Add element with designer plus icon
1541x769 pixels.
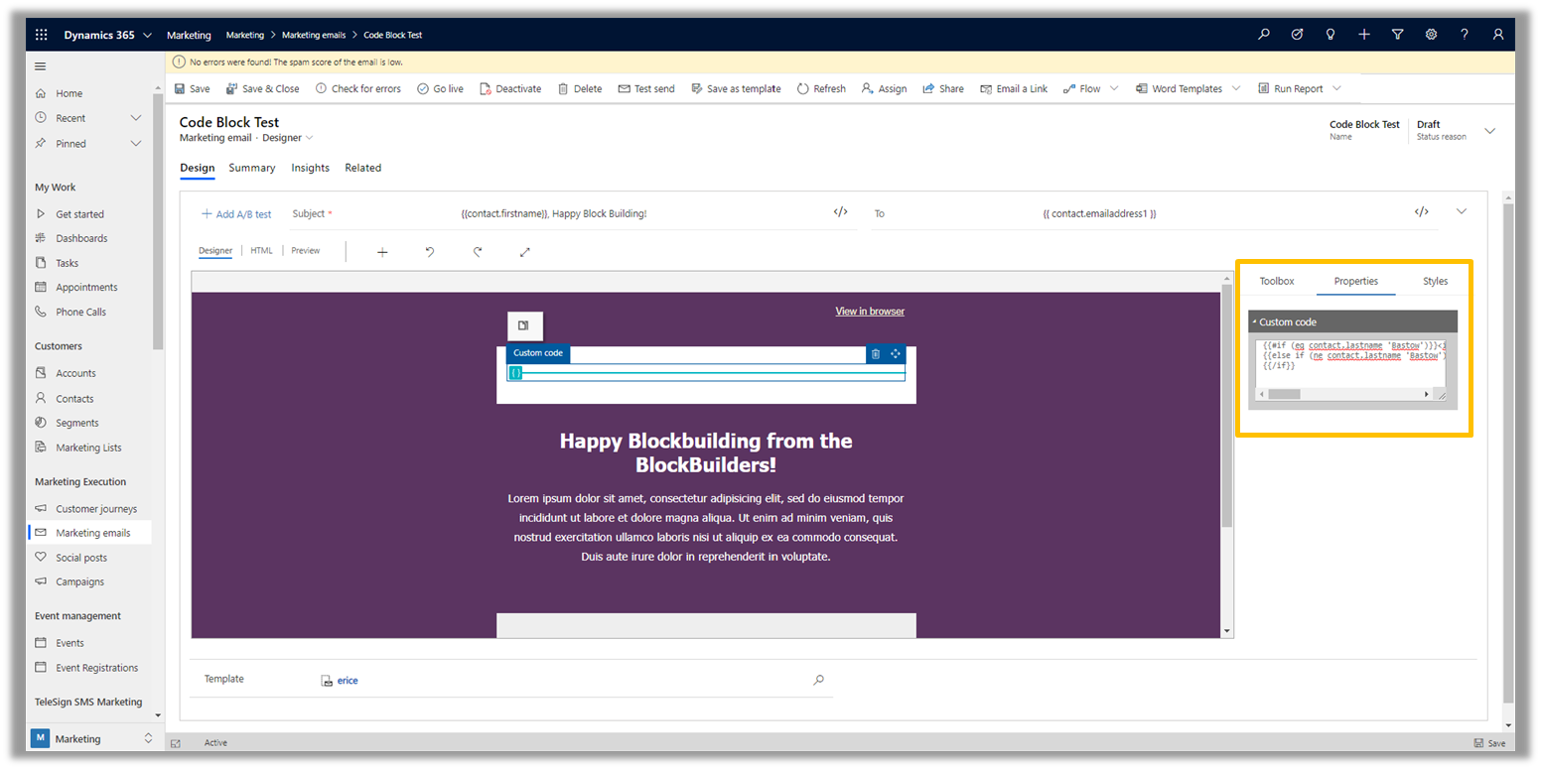pyautogui.click(x=382, y=252)
